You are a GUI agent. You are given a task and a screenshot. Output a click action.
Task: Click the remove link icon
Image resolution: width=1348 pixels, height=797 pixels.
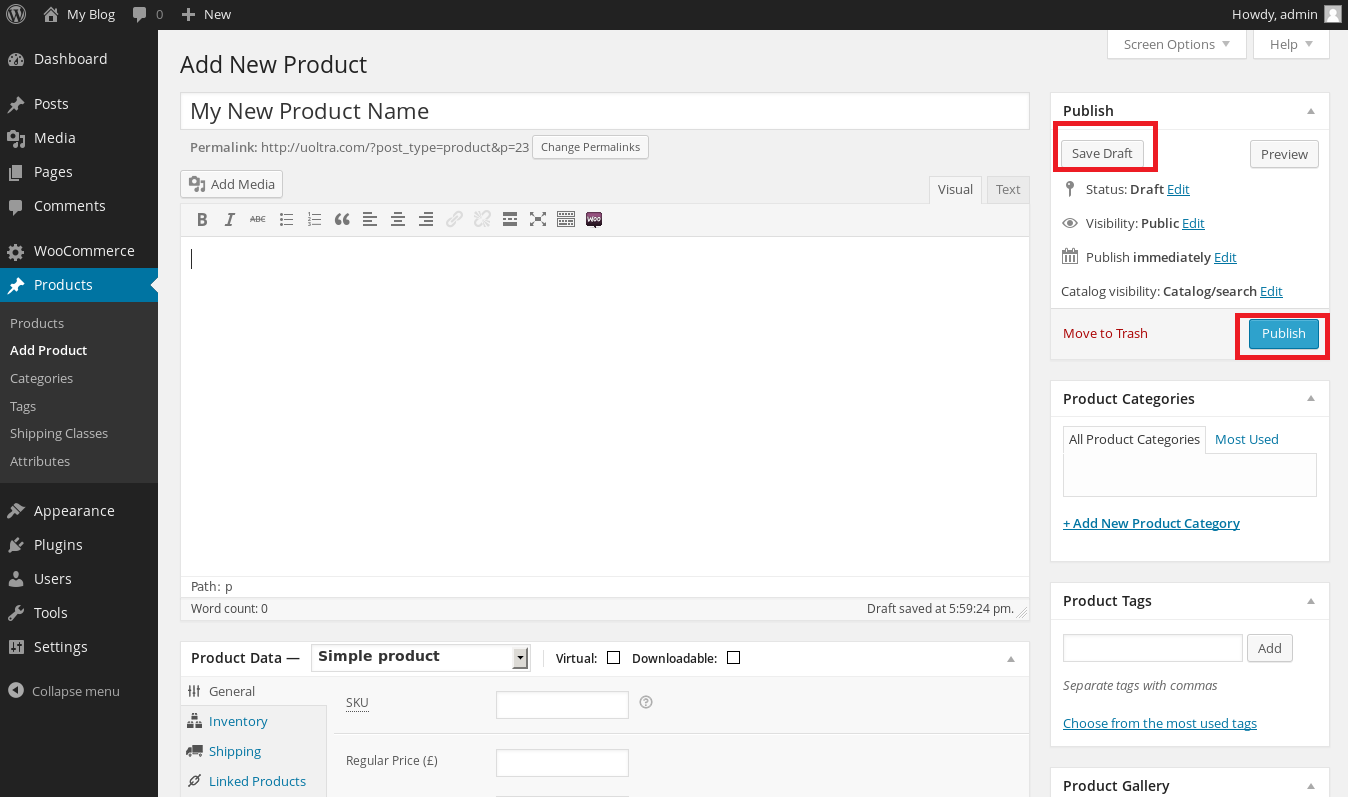tap(482, 219)
